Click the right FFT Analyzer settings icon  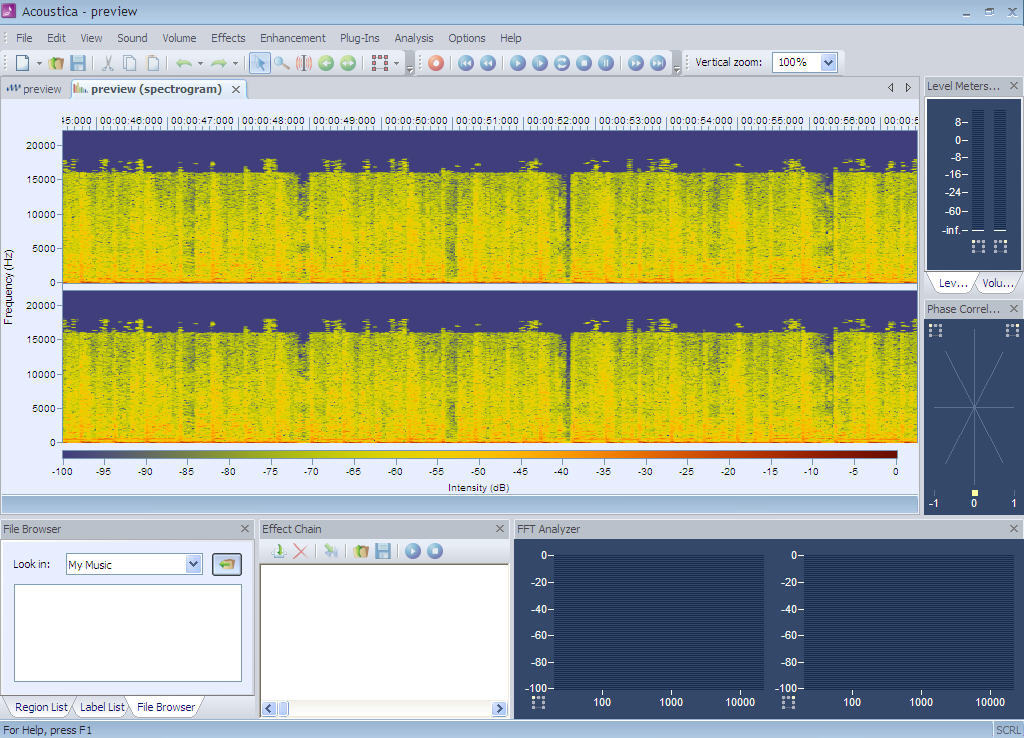click(x=789, y=703)
